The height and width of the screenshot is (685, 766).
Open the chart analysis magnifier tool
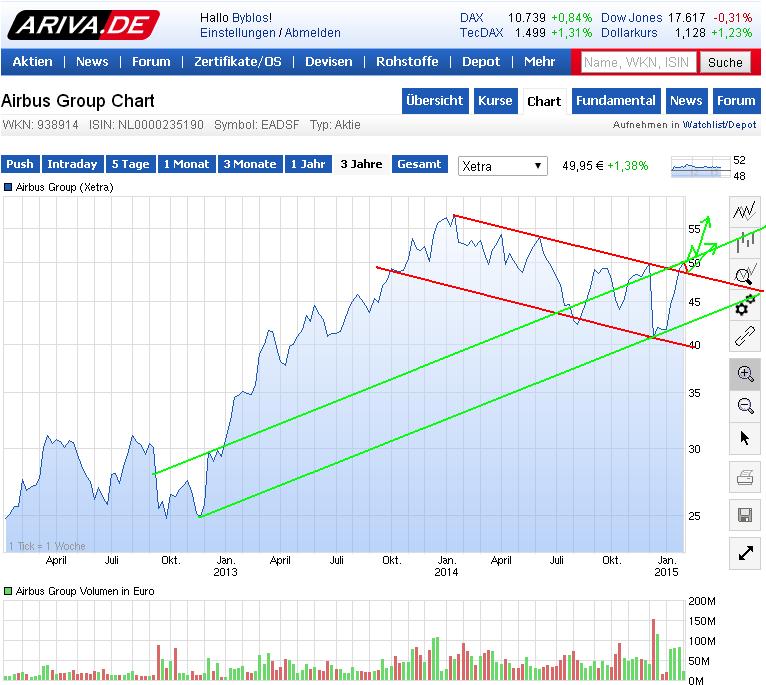click(x=745, y=274)
